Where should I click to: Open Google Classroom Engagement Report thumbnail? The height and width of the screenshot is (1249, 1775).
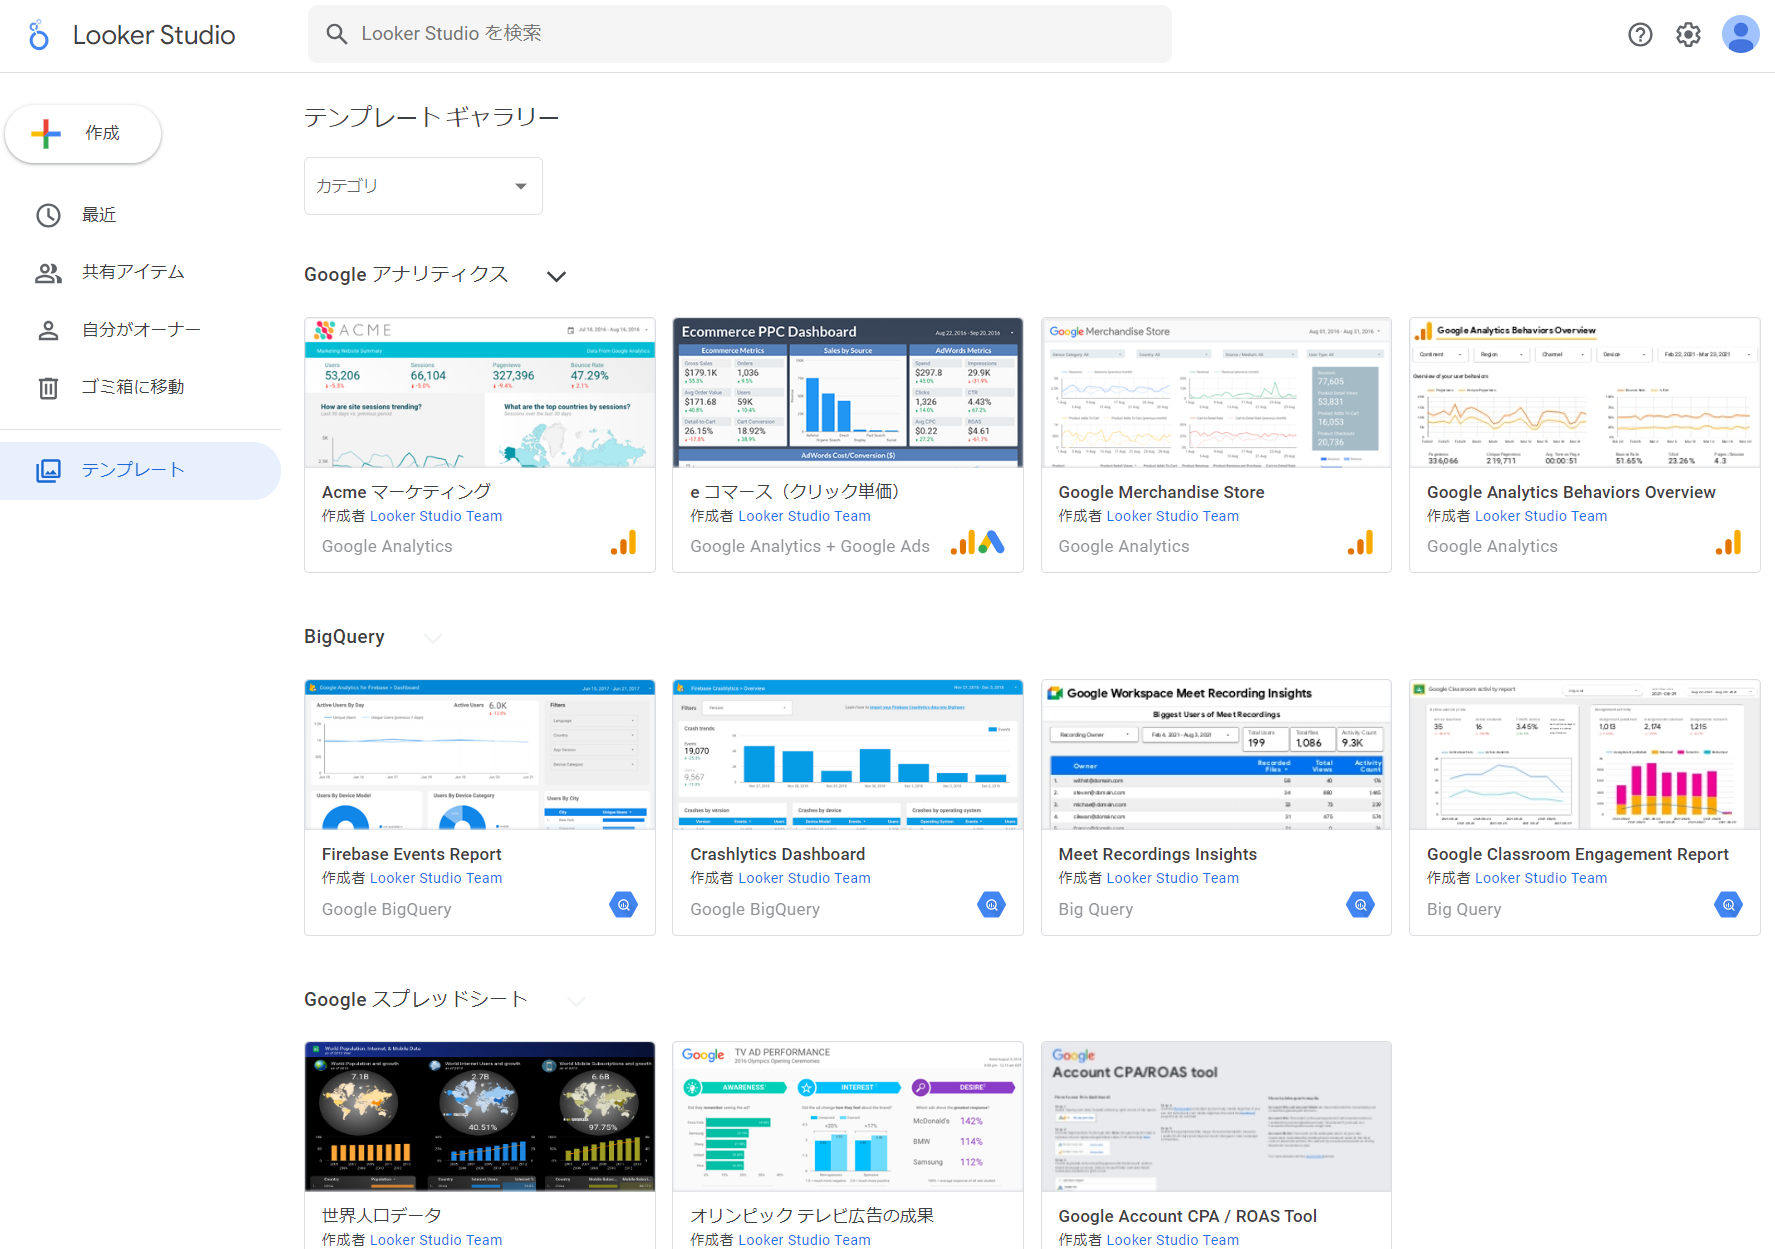coord(1585,755)
